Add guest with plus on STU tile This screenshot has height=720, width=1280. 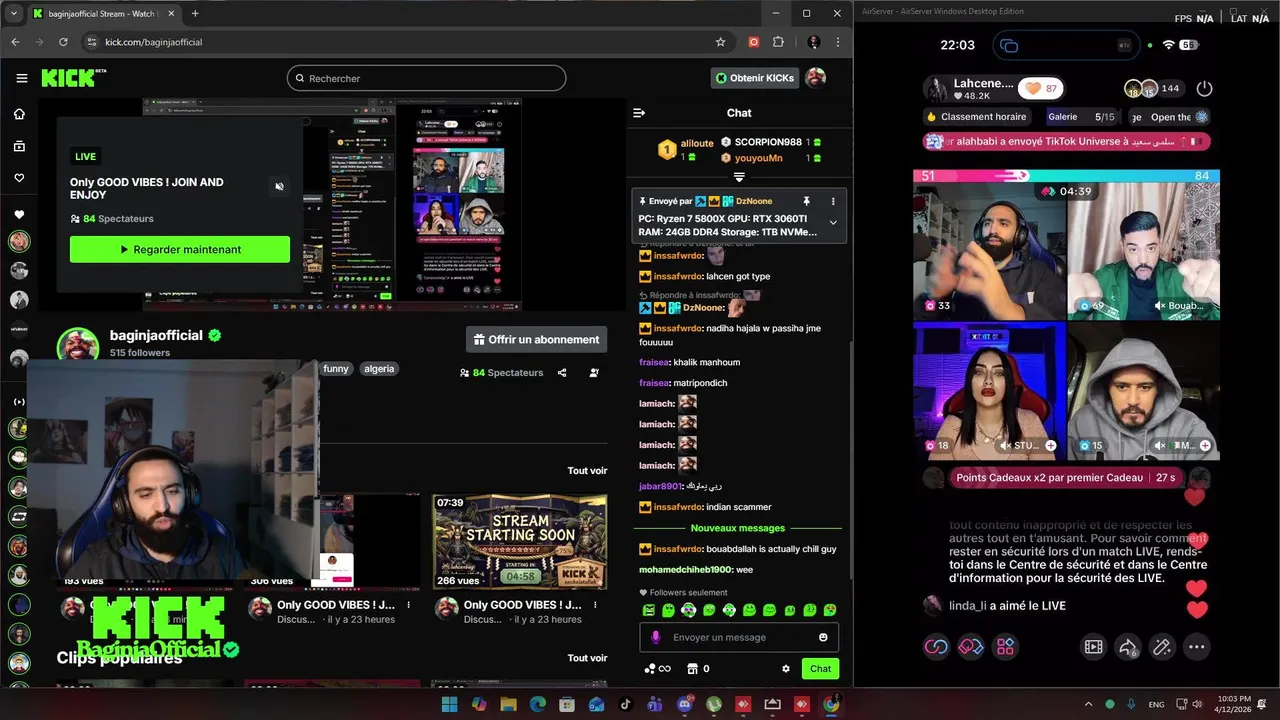1050,445
